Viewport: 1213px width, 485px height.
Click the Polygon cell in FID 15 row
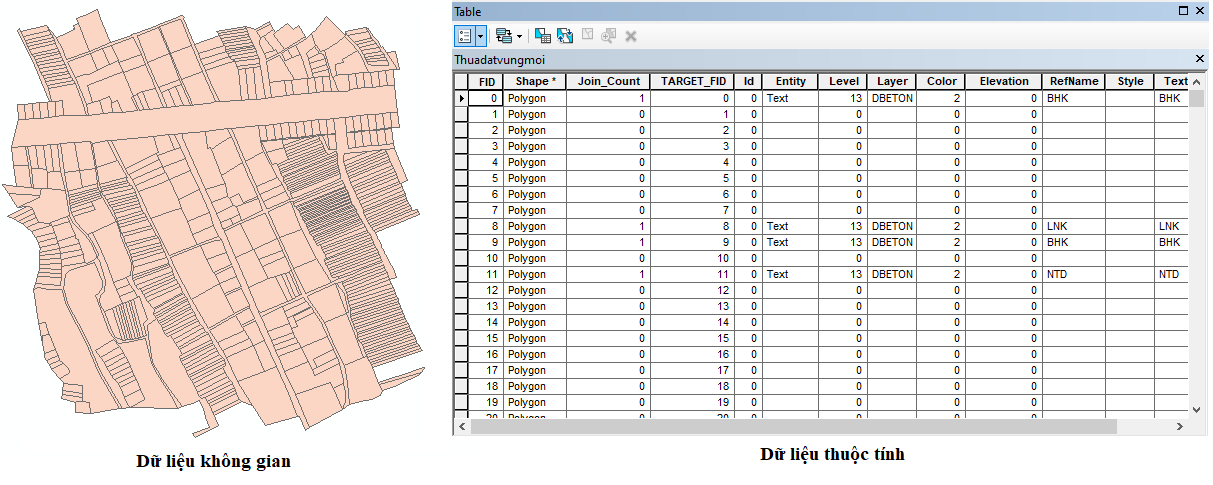pos(534,338)
